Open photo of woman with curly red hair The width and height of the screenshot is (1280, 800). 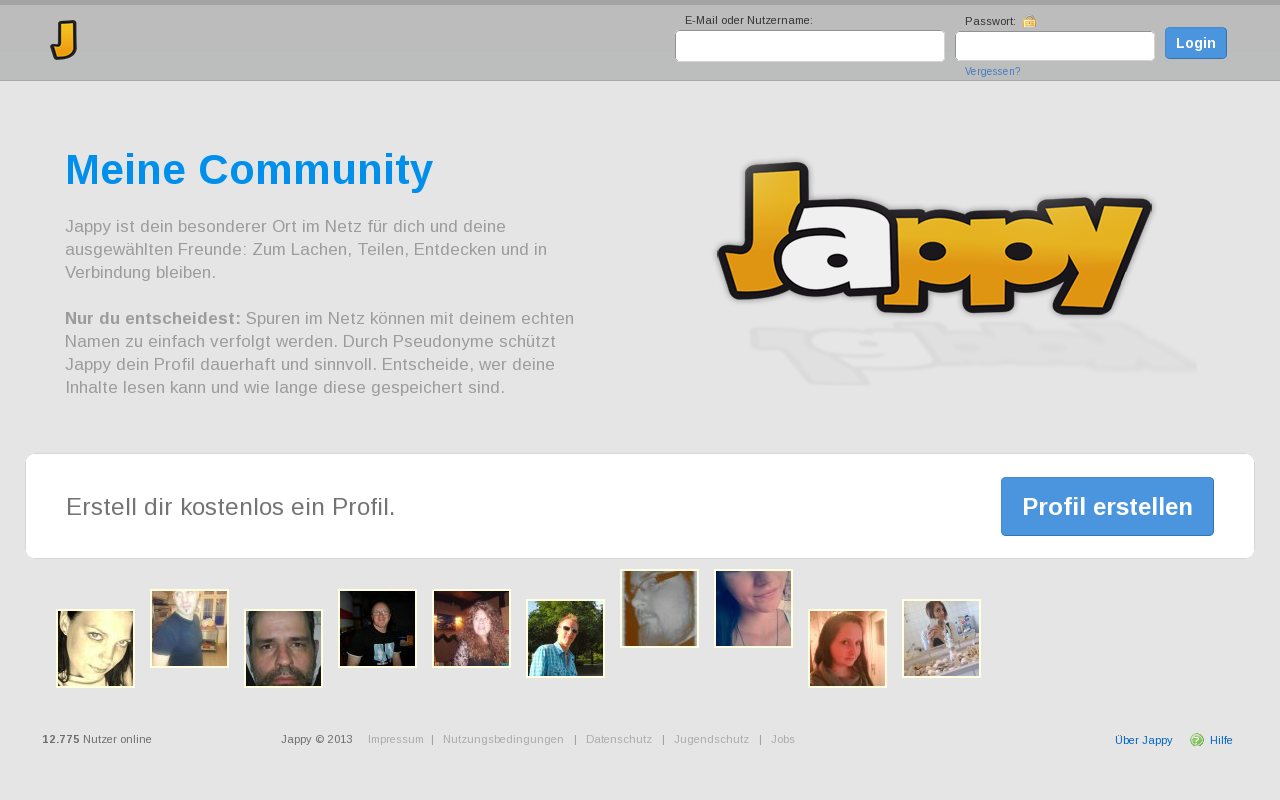point(471,628)
